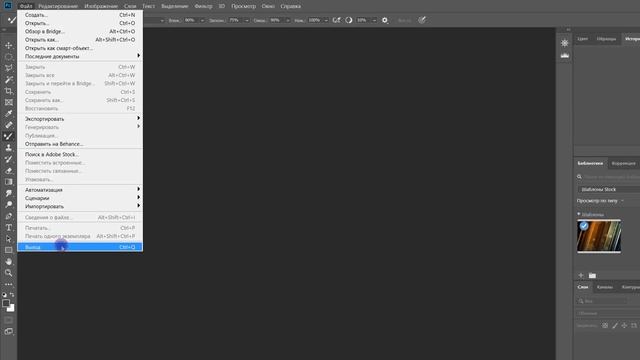640x360 pixels.
Task: Toggle airbrush-style build-up icon
Action: pyautogui.click(x=336, y=20)
